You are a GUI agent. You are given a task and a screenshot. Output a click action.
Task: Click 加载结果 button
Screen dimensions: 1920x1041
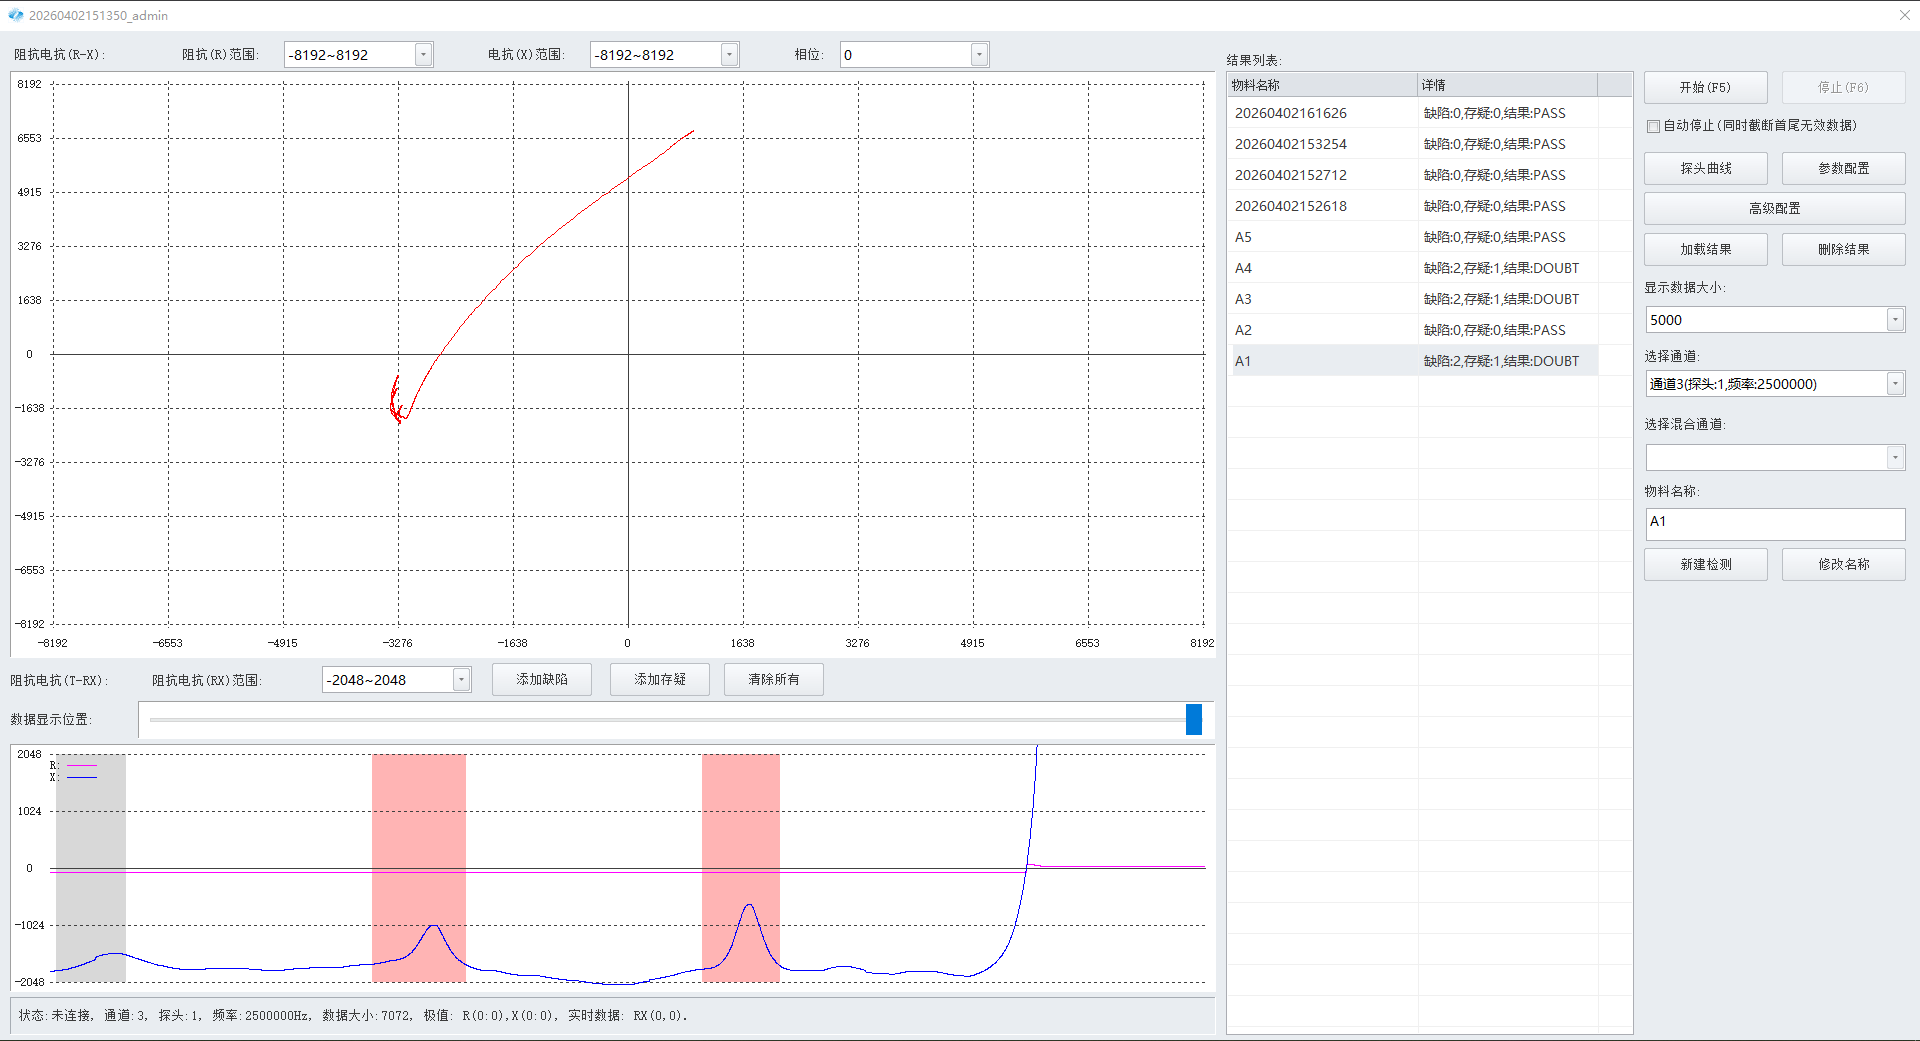coord(1705,250)
